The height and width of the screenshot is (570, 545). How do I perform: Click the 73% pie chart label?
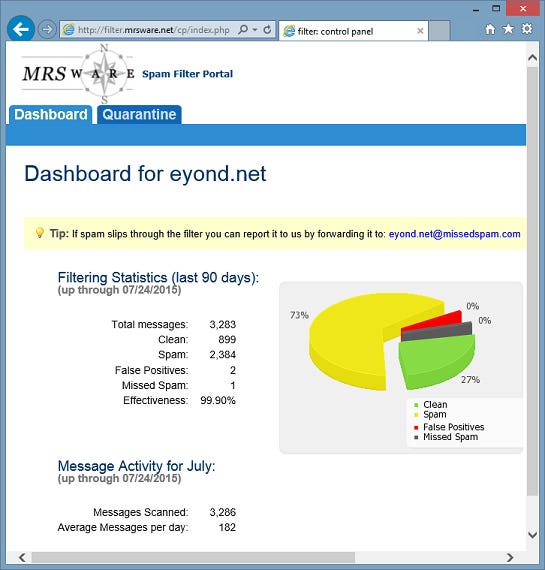pyautogui.click(x=299, y=315)
